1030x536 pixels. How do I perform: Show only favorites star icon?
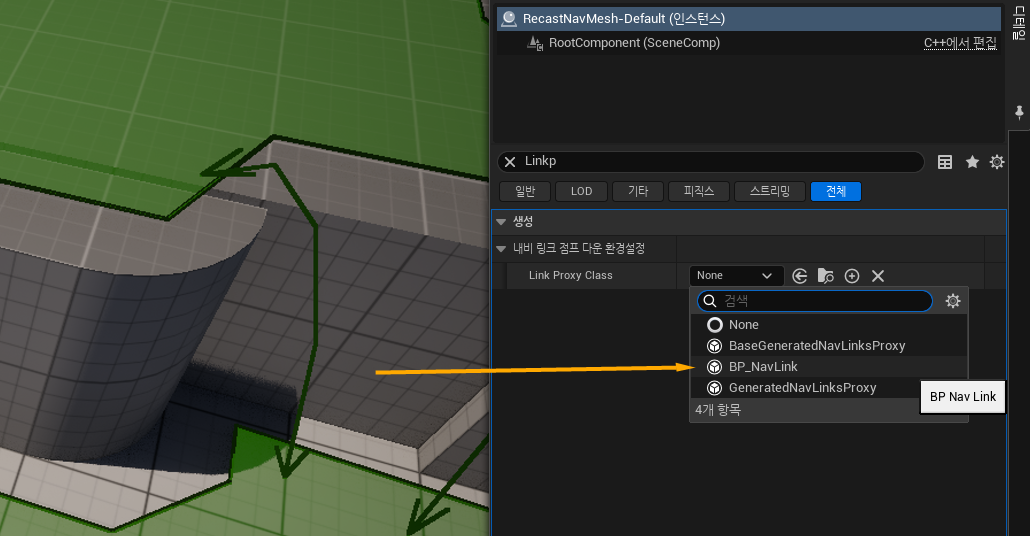pyautogui.click(x=972, y=162)
